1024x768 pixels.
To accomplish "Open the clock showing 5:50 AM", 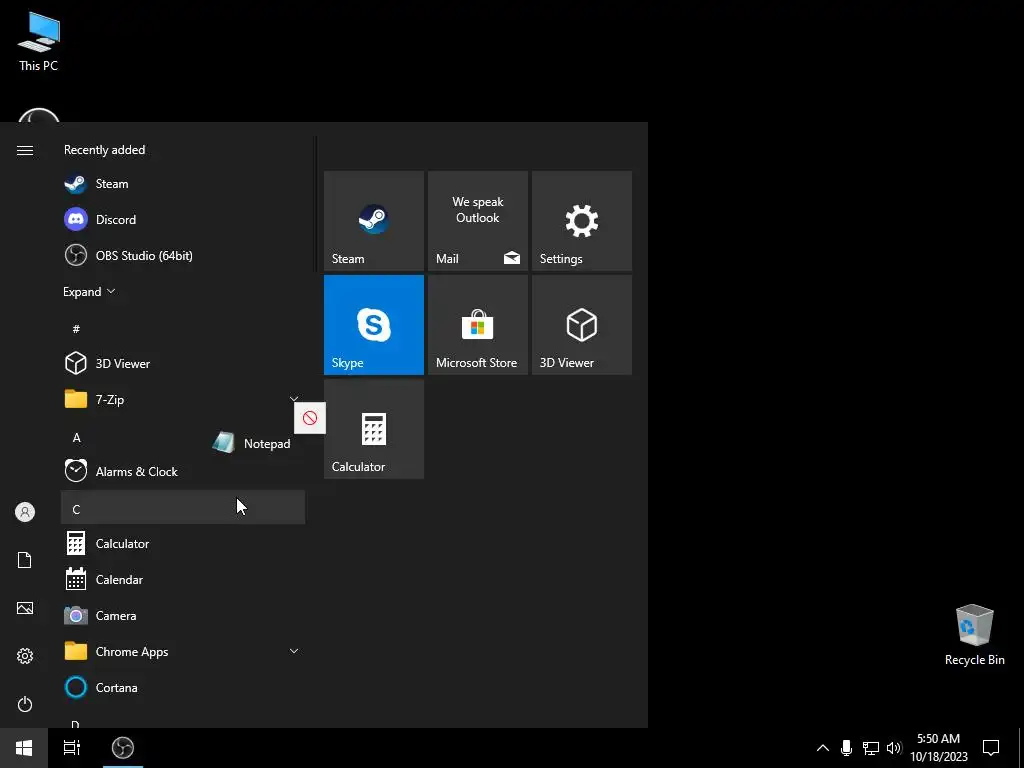I will click(938, 748).
